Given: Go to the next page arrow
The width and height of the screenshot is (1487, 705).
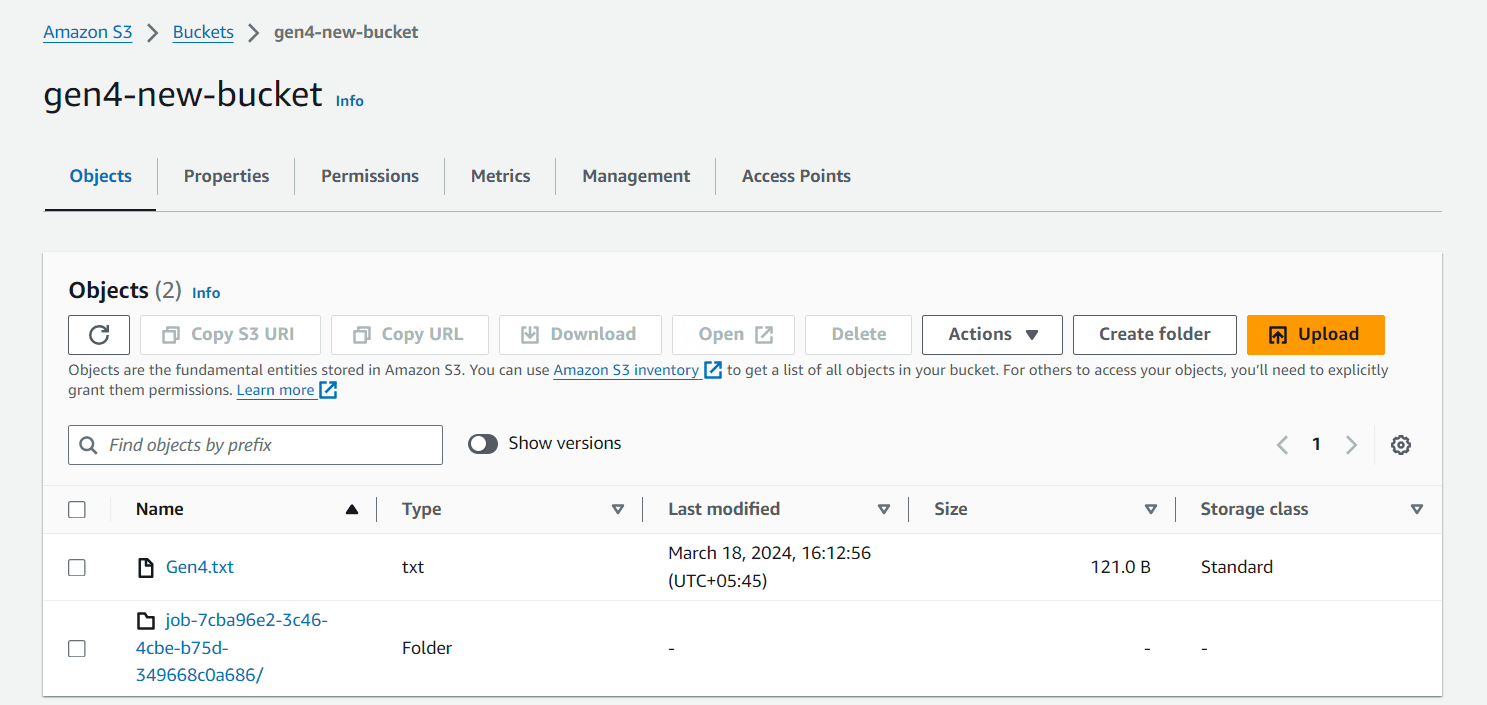Looking at the screenshot, I should tap(1351, 445).
